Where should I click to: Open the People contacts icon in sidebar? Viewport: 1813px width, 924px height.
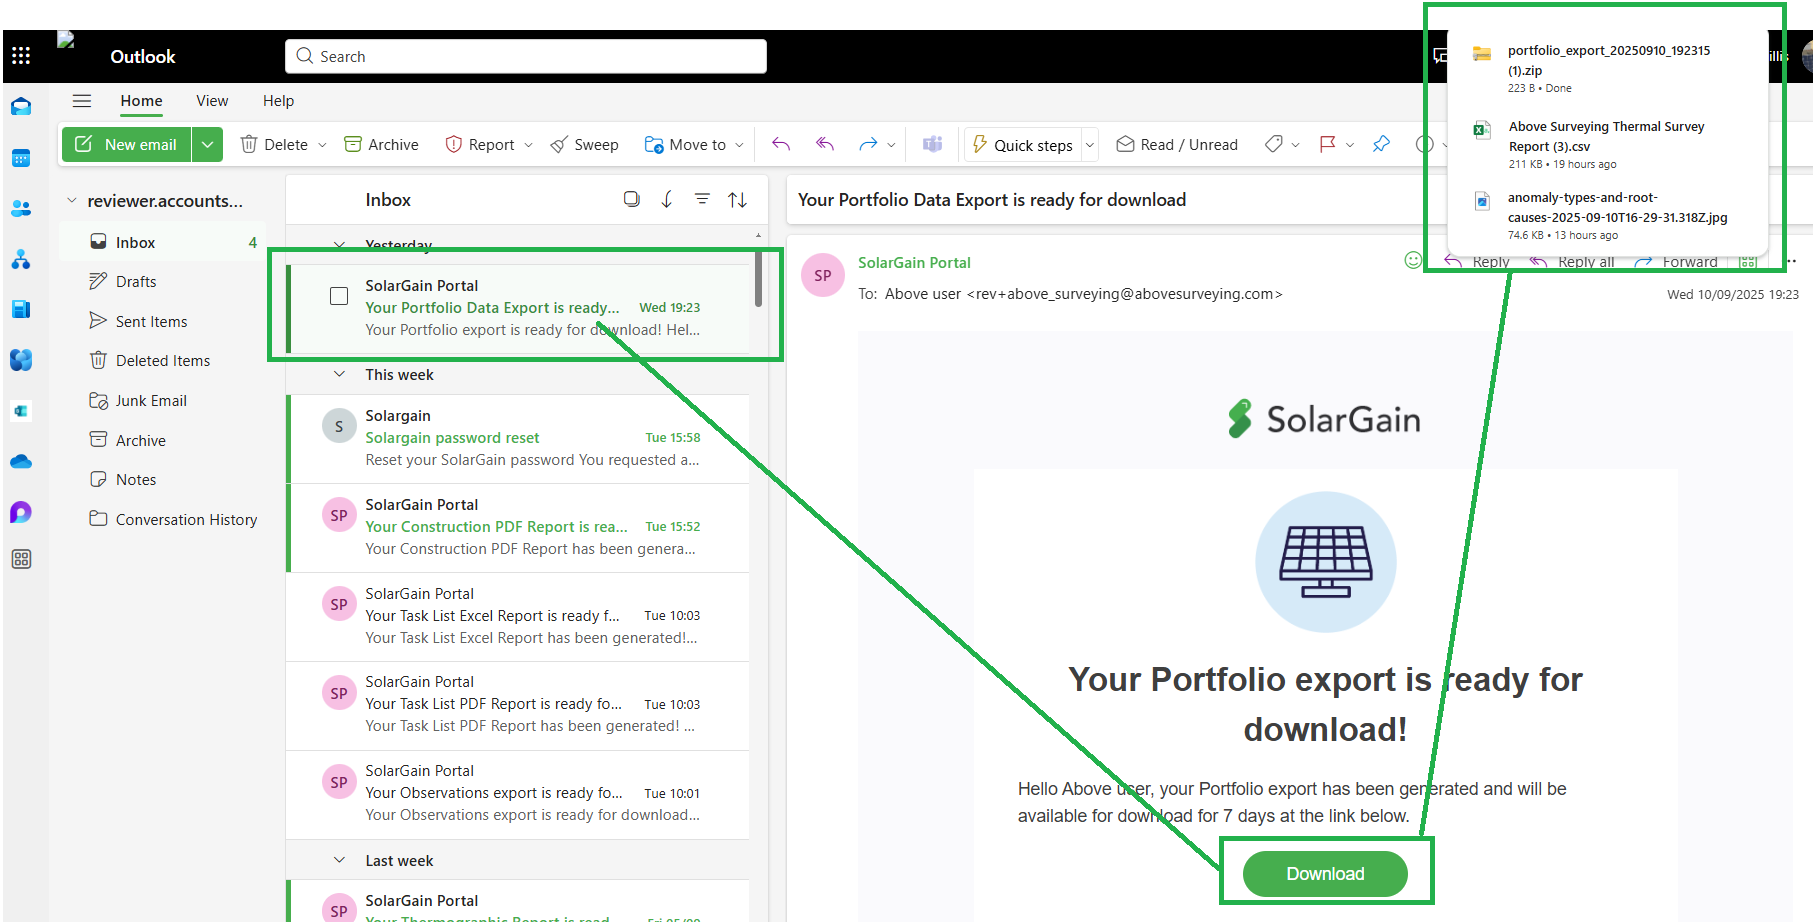click(x=21, y=209)
